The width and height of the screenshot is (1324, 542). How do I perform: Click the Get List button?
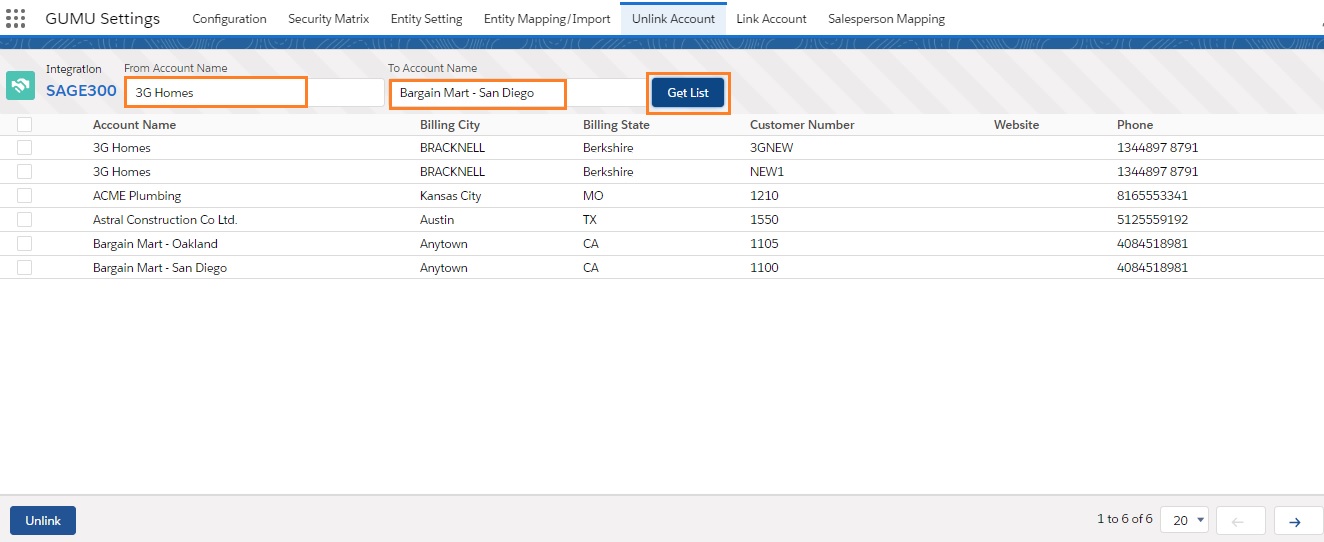[x=688, y=92]
